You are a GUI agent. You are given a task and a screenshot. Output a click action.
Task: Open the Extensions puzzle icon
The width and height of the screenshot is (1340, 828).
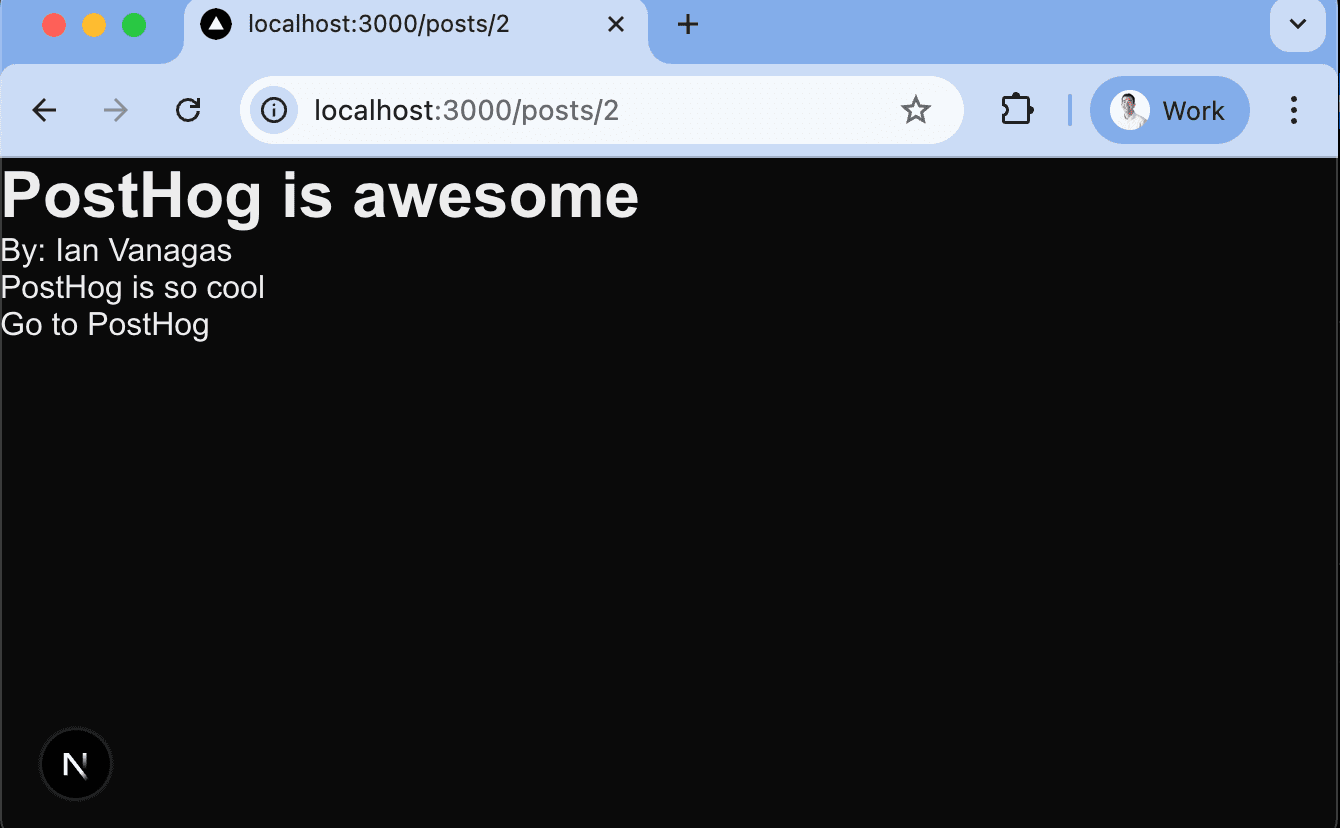1016,110
